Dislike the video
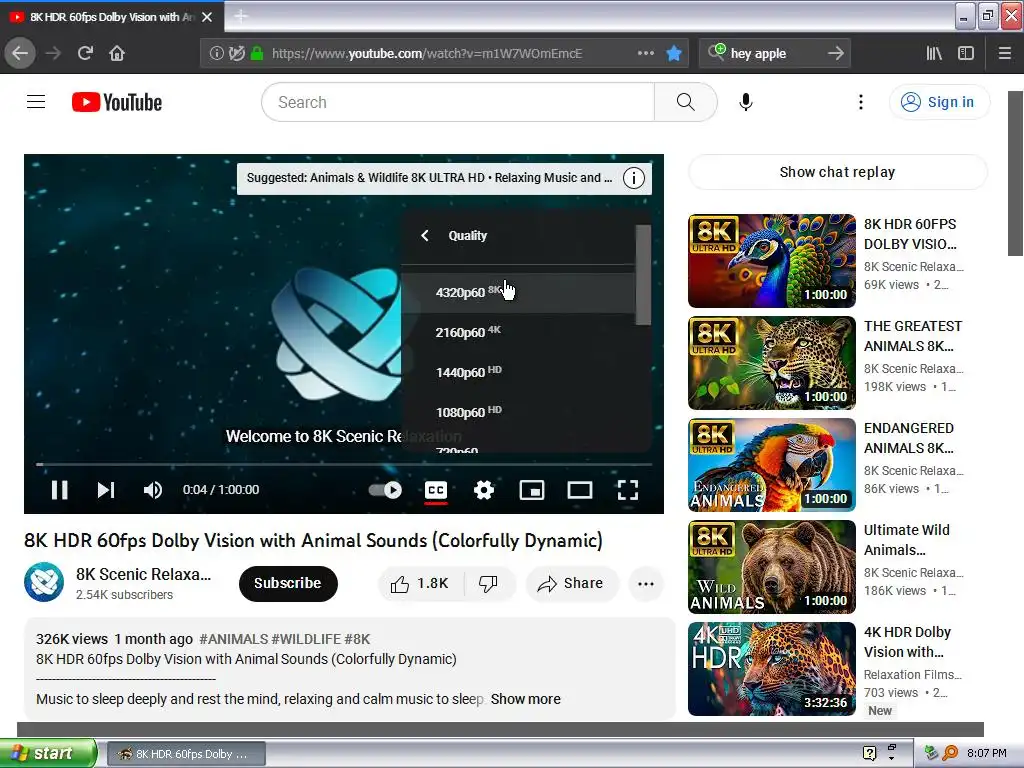This screenshot has height=768, width=1024. coord(488,583)
